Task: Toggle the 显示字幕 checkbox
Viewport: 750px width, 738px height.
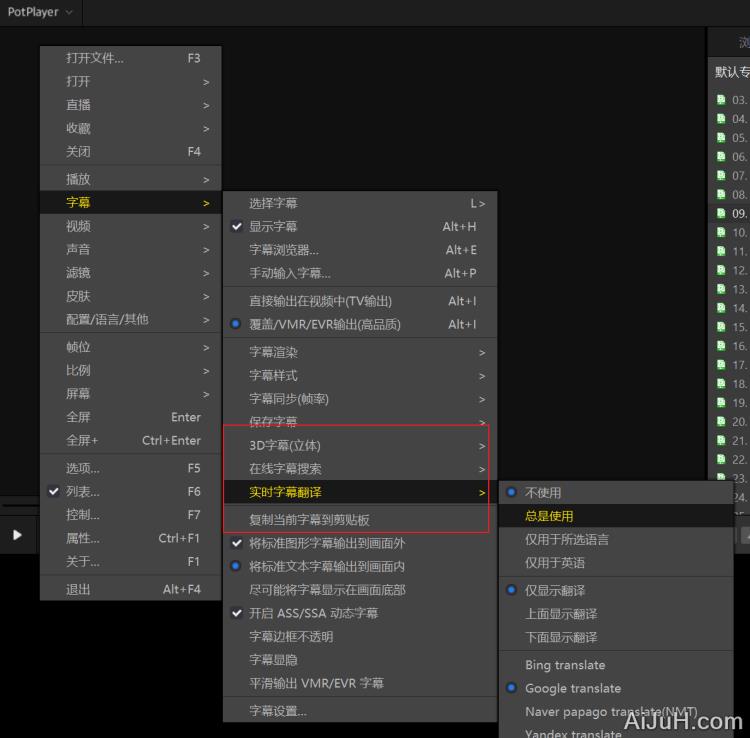Action: (273, 227)
